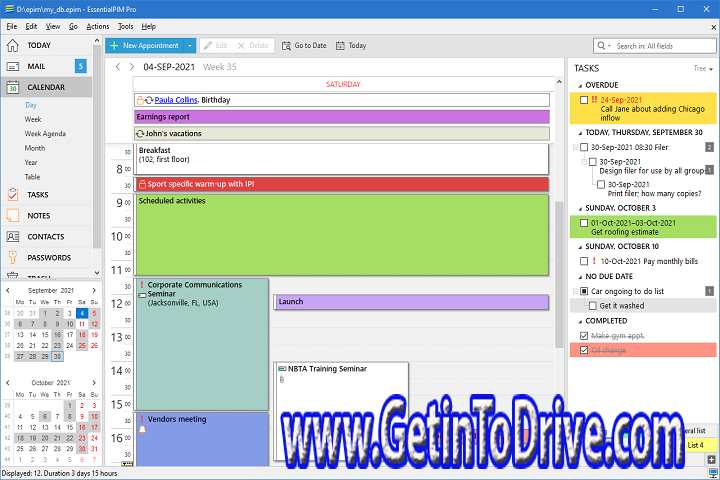The height and width of the screenshot is (480, 720).
Task: Check the 30-Sep-2021 08:30 Filer task
Action: click(x=584, y=147)
